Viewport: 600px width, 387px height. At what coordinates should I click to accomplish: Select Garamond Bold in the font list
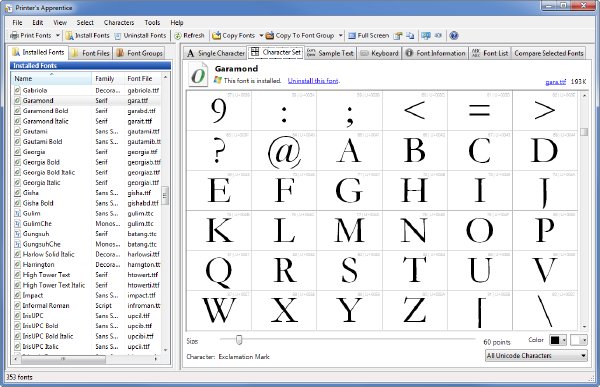pyautogui.click(x=86, y=111)
